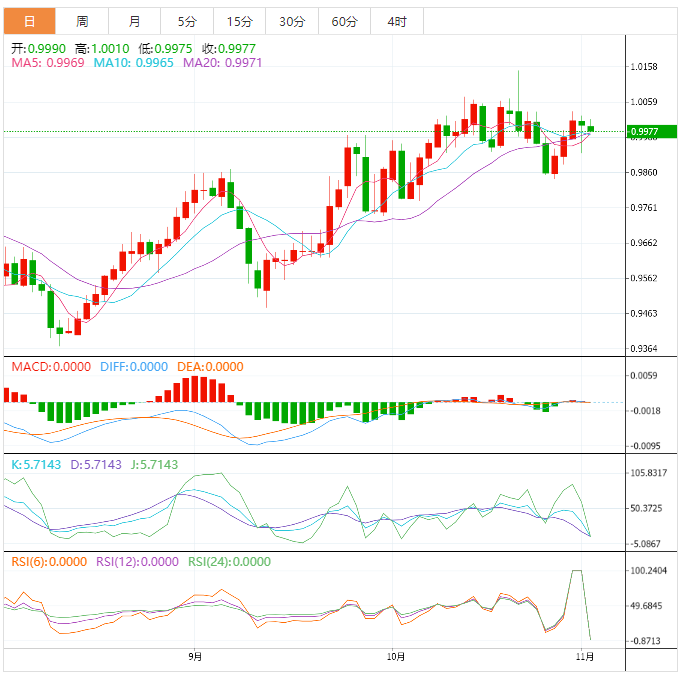The image size is (683, 675).
Task: Switch chart to the 15分 interval
Action: pos(239,21)
